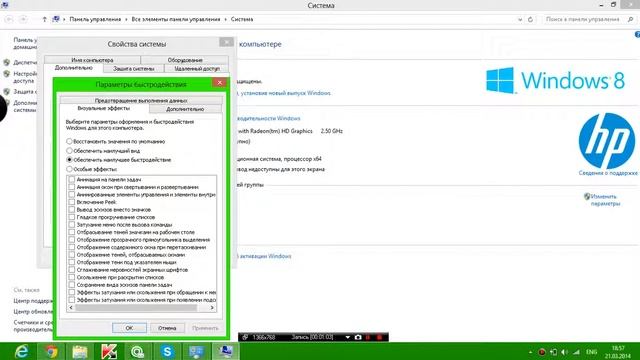Expand chevron after Панель управления breadcrumb
The width and height of the screenshot is (640, 360).
(126, 19)
